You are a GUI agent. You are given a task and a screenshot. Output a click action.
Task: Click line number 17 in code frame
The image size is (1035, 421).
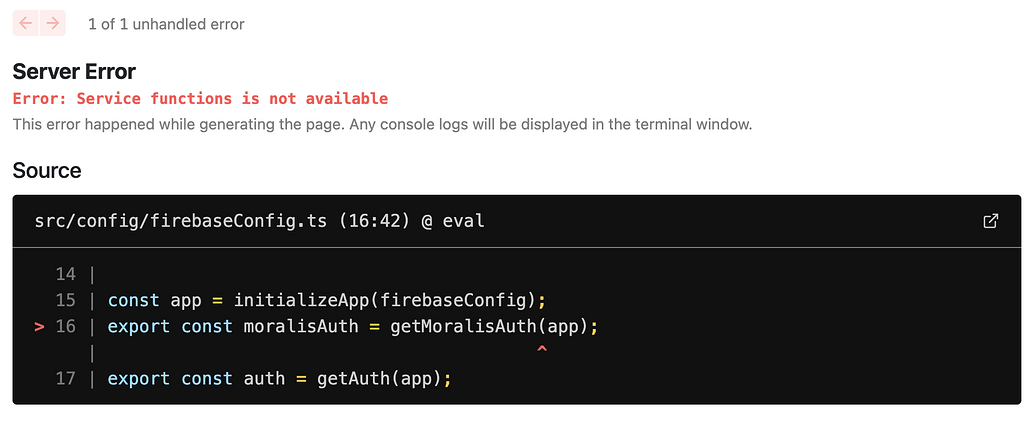(x=66, y=379)
